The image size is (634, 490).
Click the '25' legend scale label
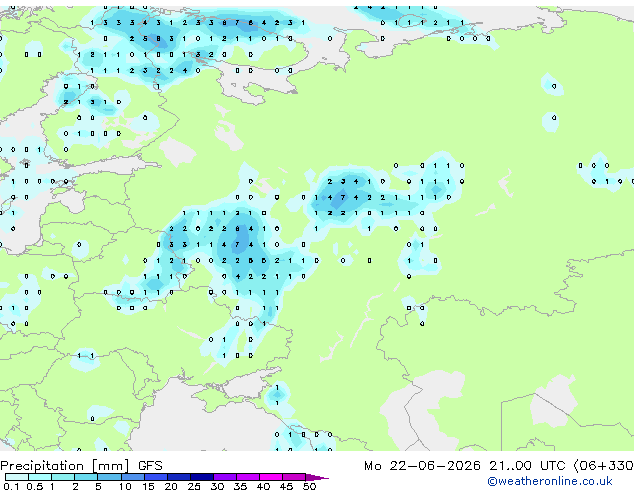click(x=194, y=486)
